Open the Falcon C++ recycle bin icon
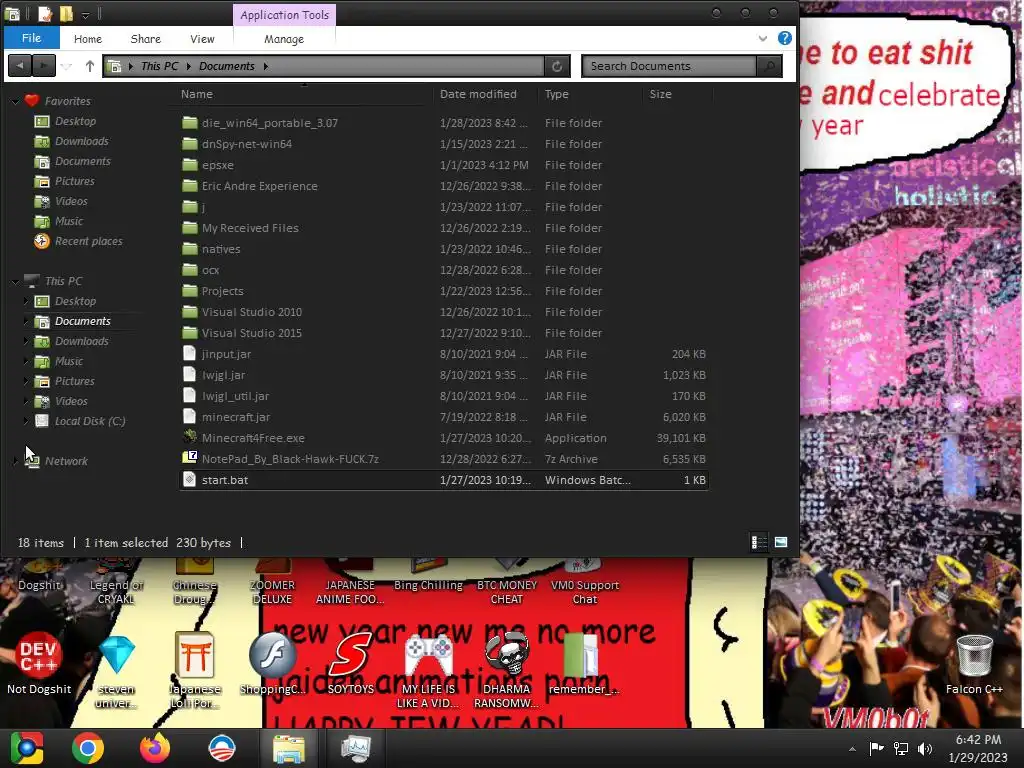 coord(974,664)
